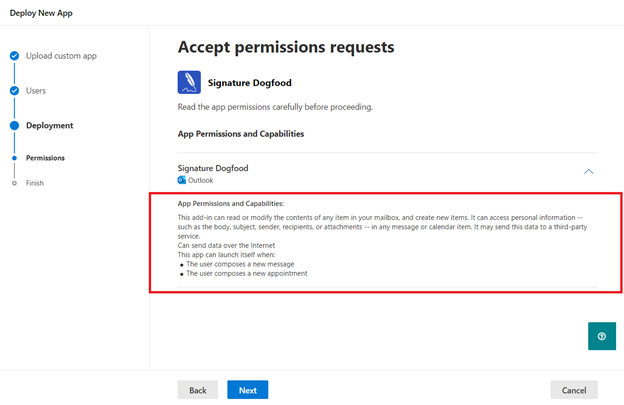This screenshot has width=624, height=405.
Task: Click the Users step checkmark icon
Action: (x=14, y=91)
